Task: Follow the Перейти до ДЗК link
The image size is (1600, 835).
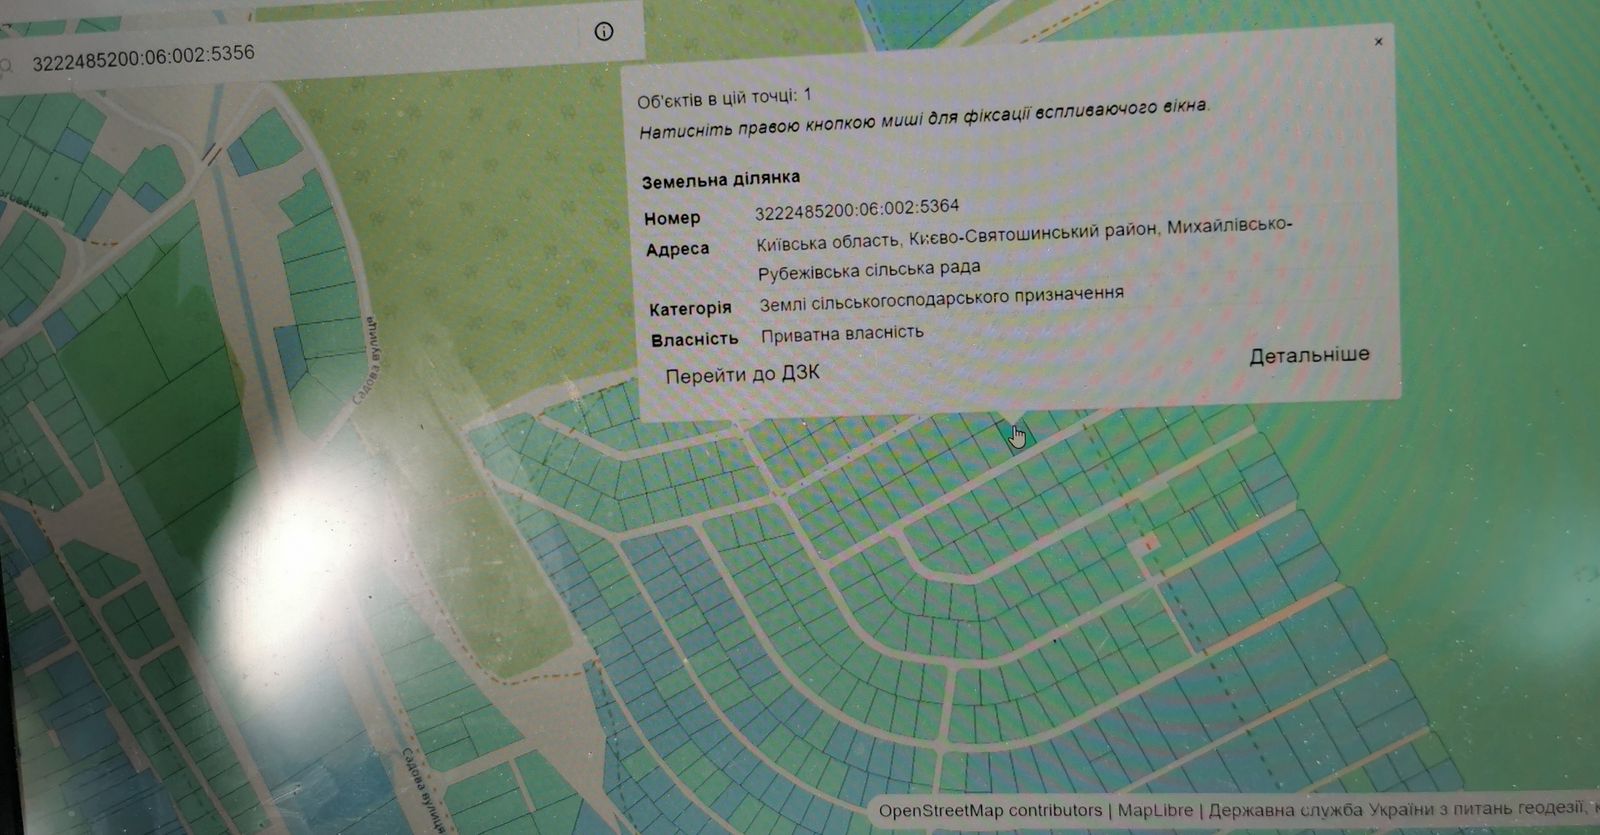Action: pos(743,375)
